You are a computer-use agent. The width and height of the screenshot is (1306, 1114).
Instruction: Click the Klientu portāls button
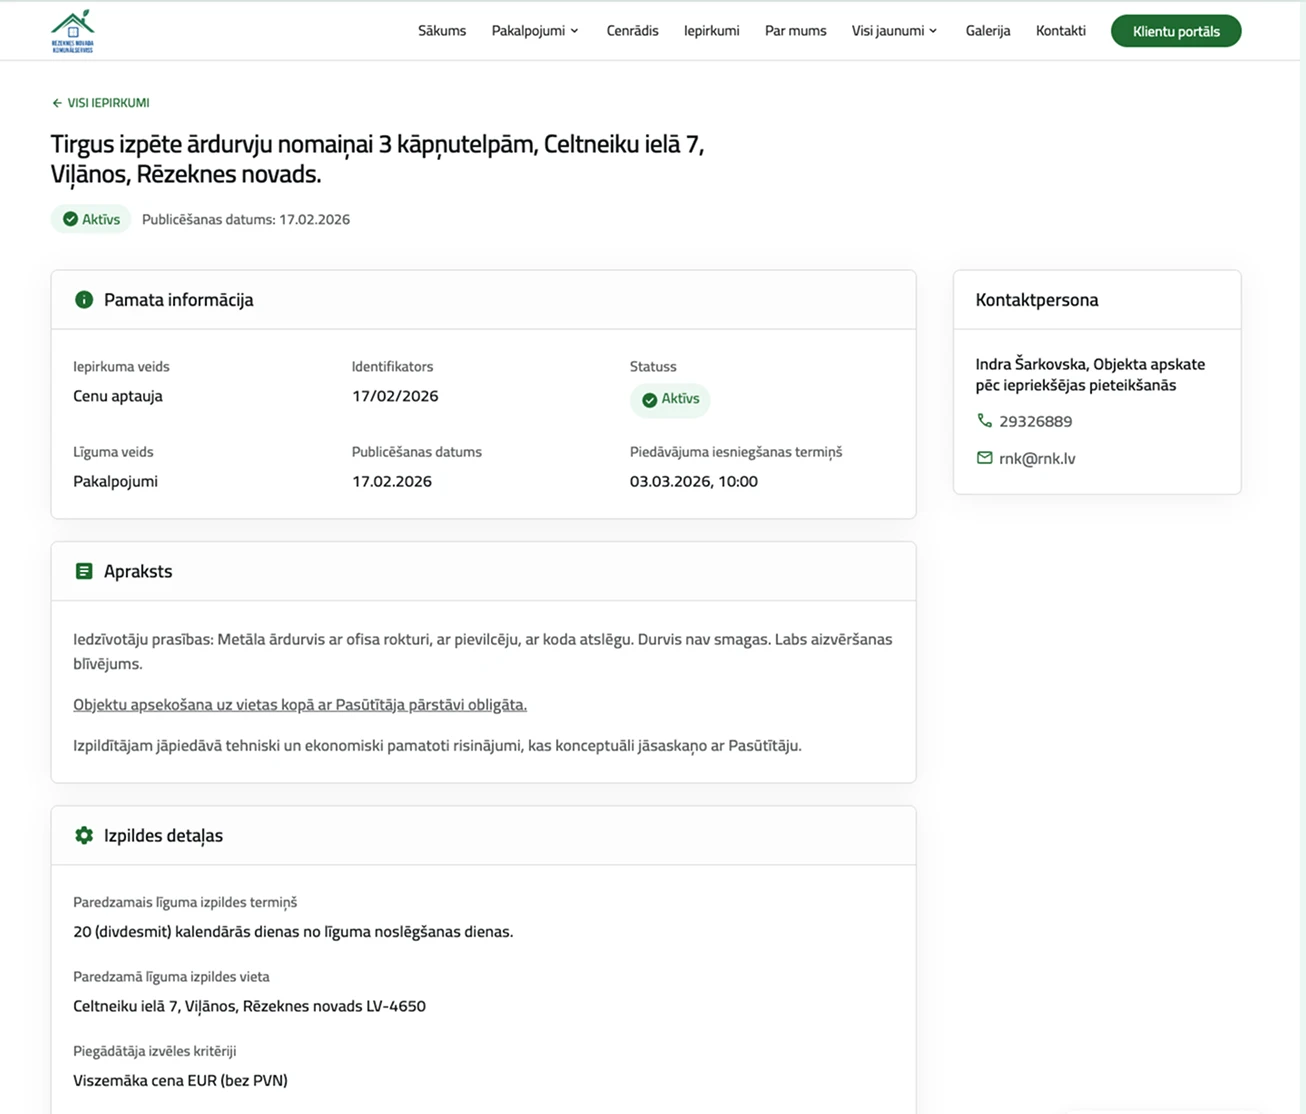tap(1175, 31)
